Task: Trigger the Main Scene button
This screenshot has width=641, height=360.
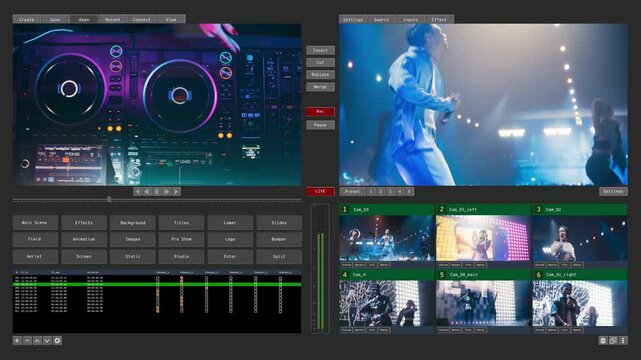Action: tap(35, 223)
